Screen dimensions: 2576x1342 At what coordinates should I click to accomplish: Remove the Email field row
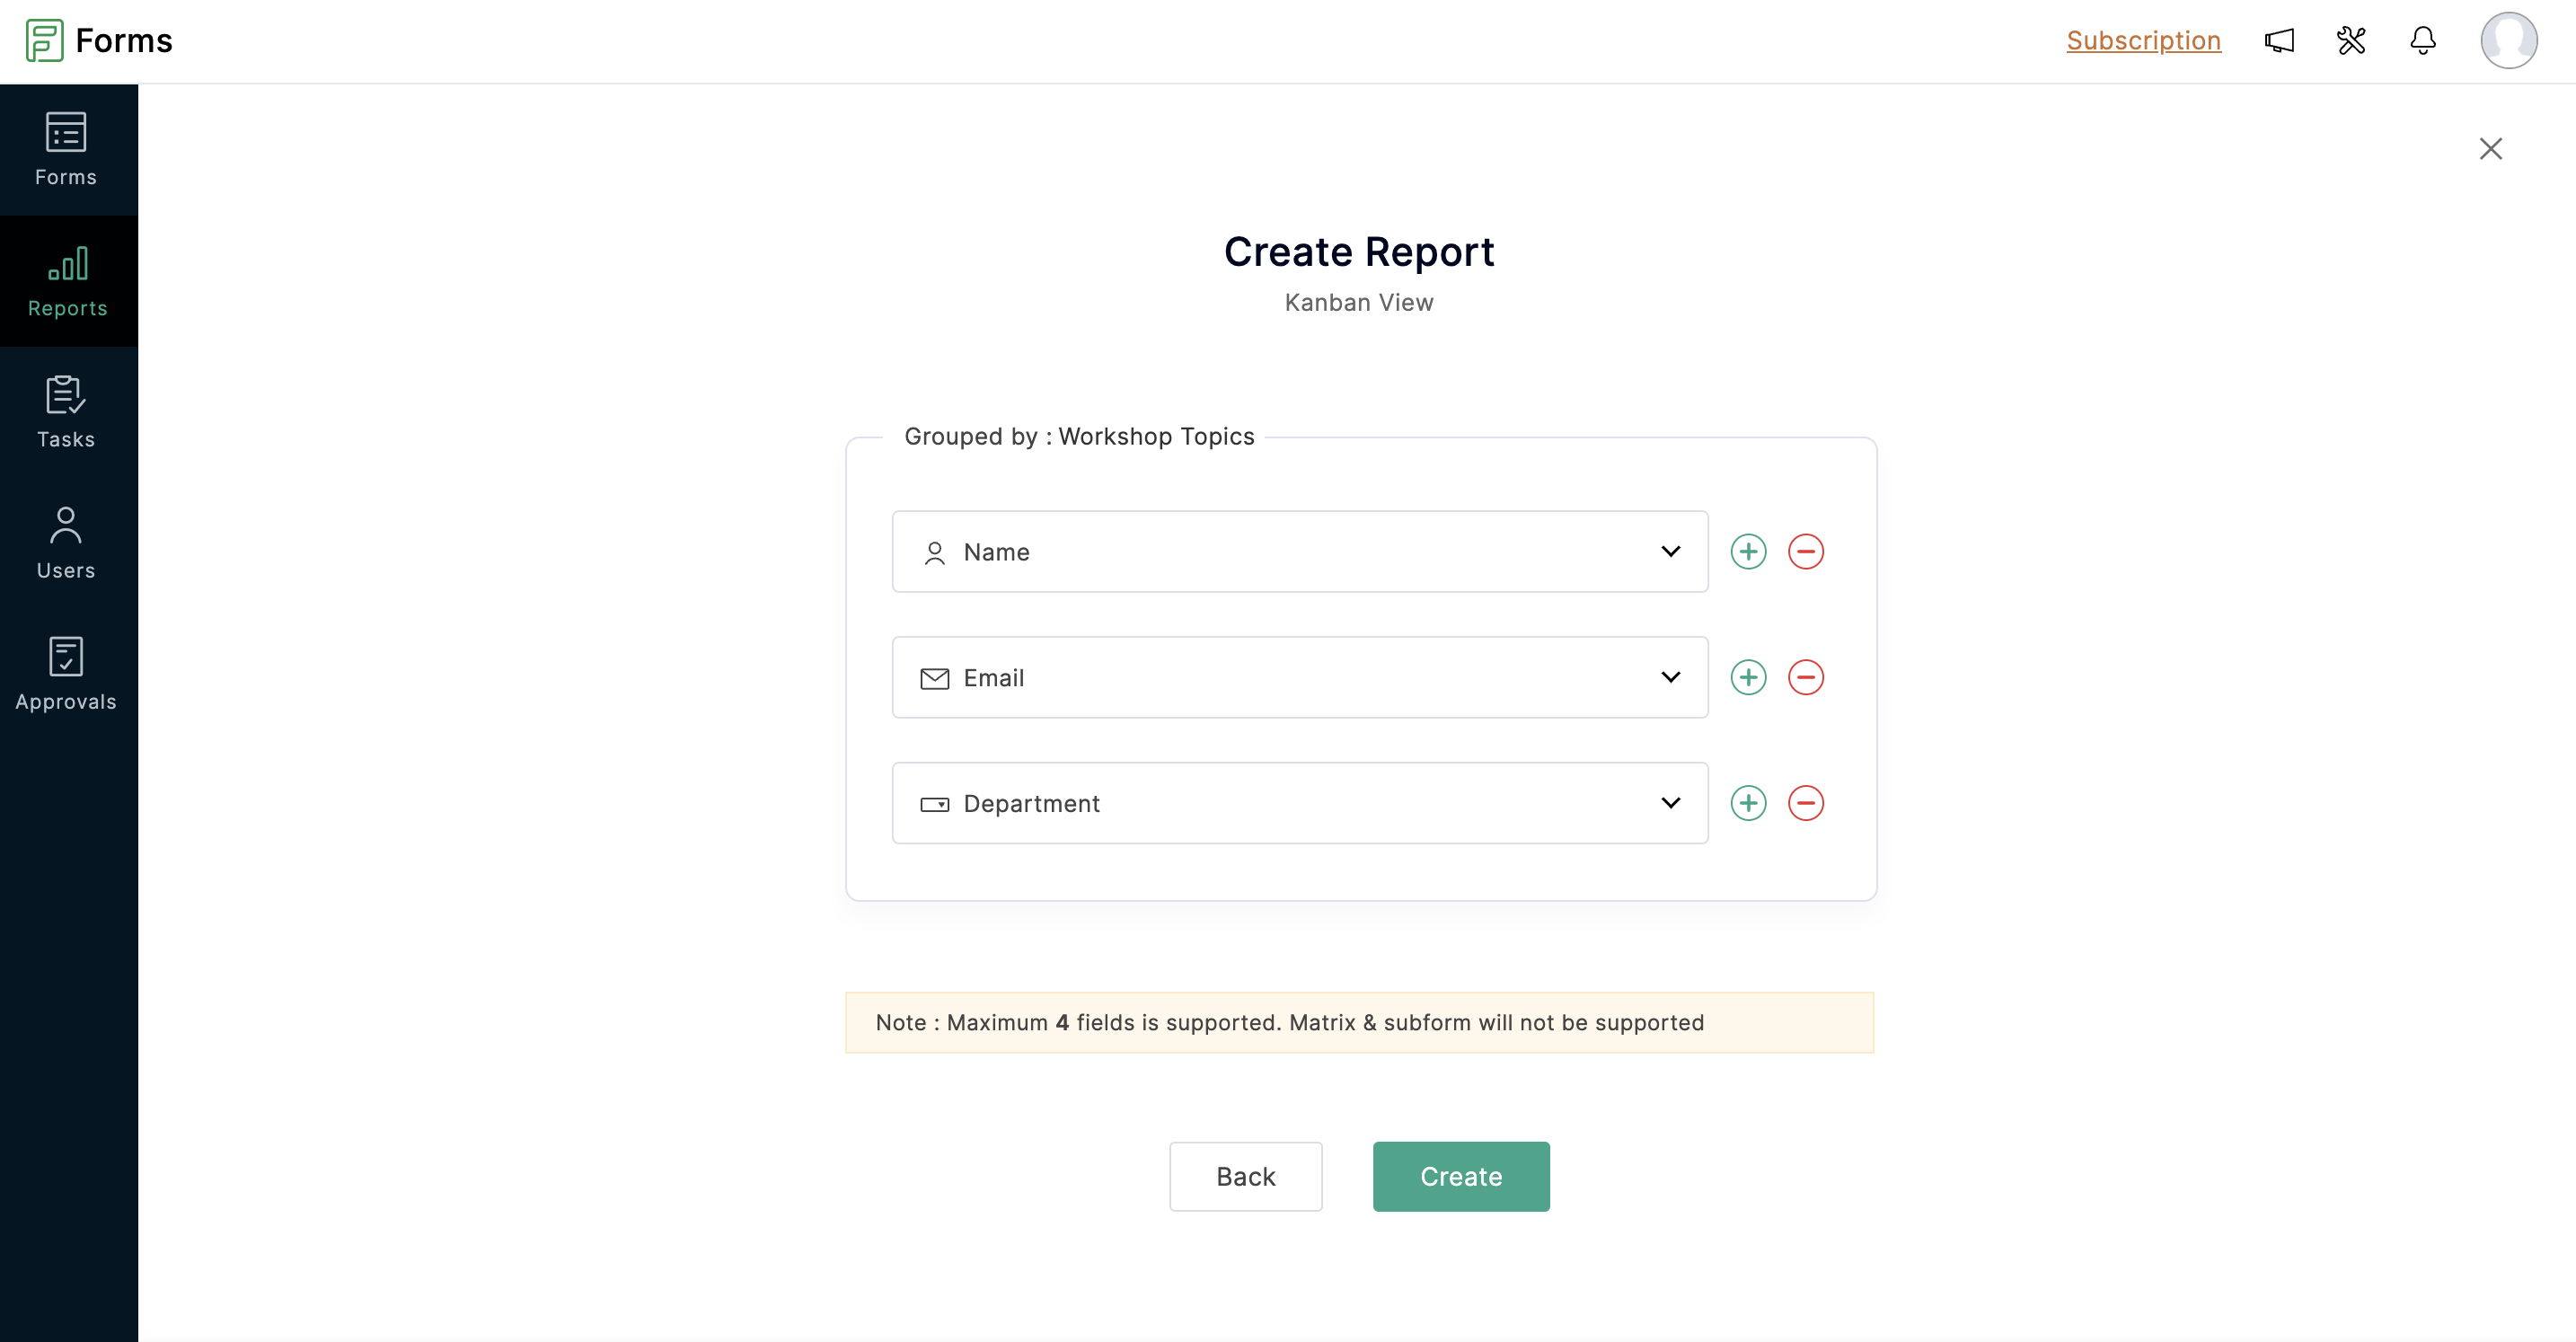(x=1805, y=678)
